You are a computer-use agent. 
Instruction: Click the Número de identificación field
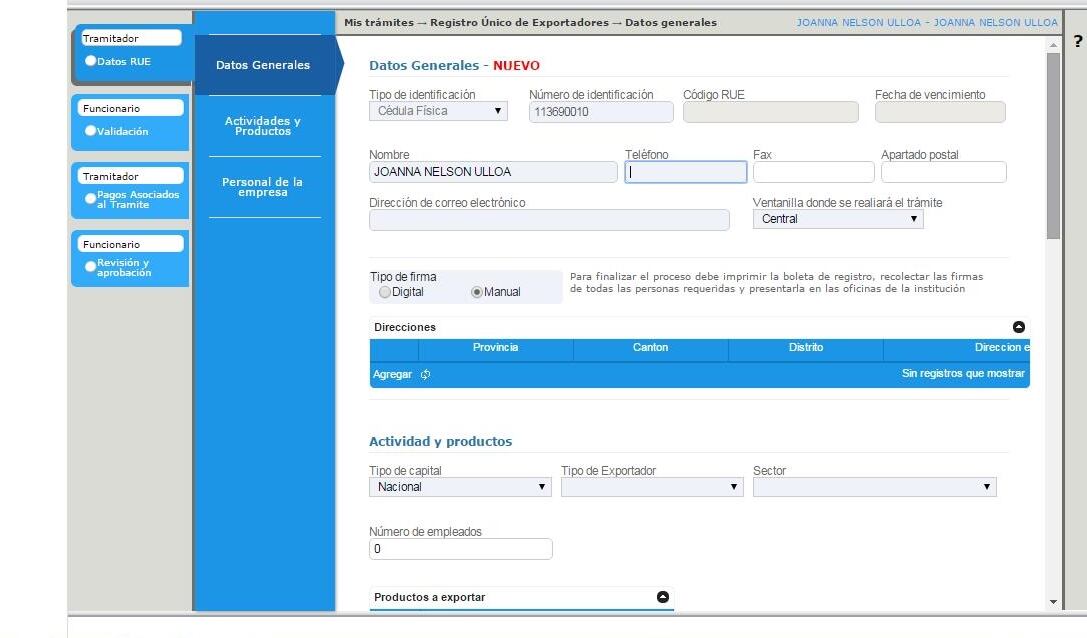tap(601, 112)
